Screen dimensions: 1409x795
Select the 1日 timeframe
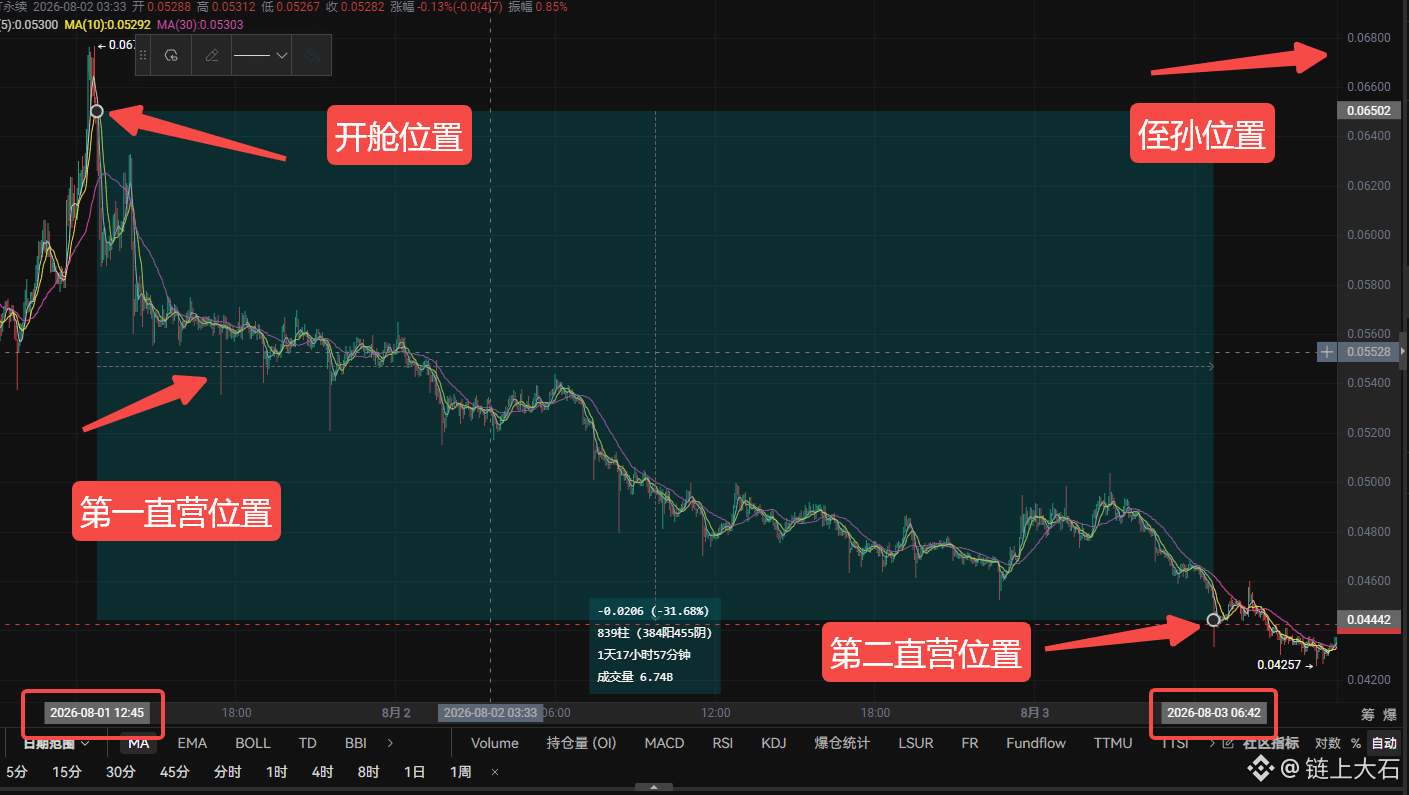click(414, 772)
